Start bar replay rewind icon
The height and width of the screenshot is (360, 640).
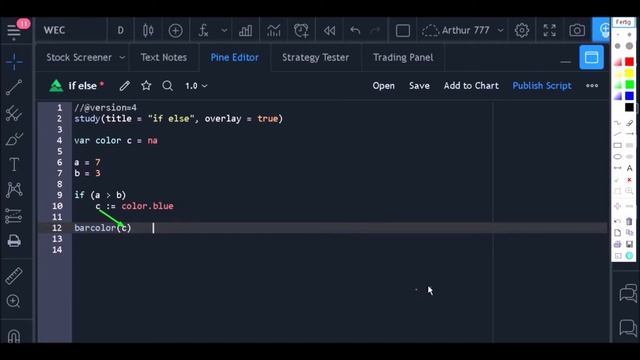pos(329,31)
